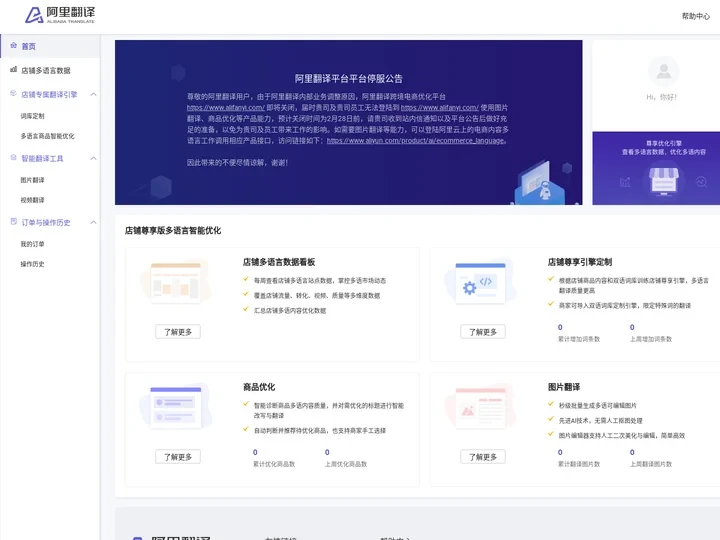This screenshot has height=540, width=720.
Task: Click the shop storefront icon in purple card
Action: tap(663, 181)
